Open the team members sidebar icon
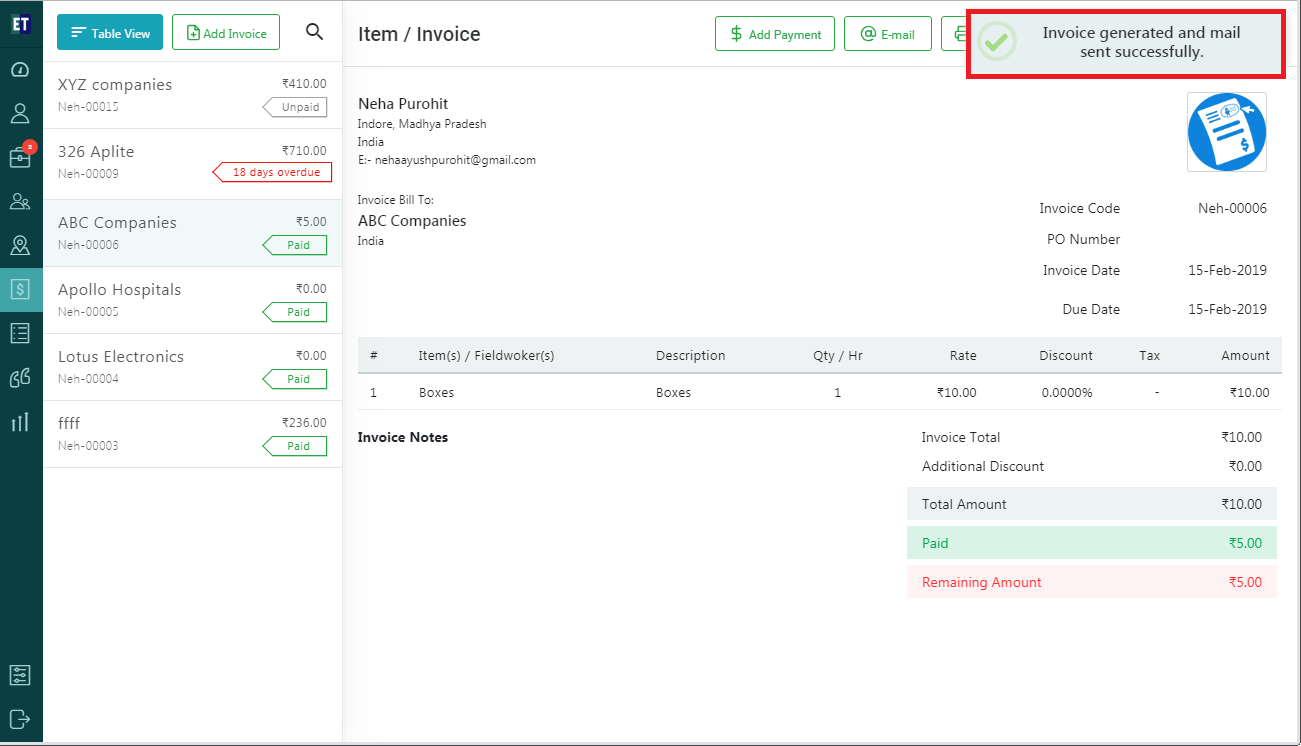The width and height of the screenshot is (1301, 746). pos(20,201)
